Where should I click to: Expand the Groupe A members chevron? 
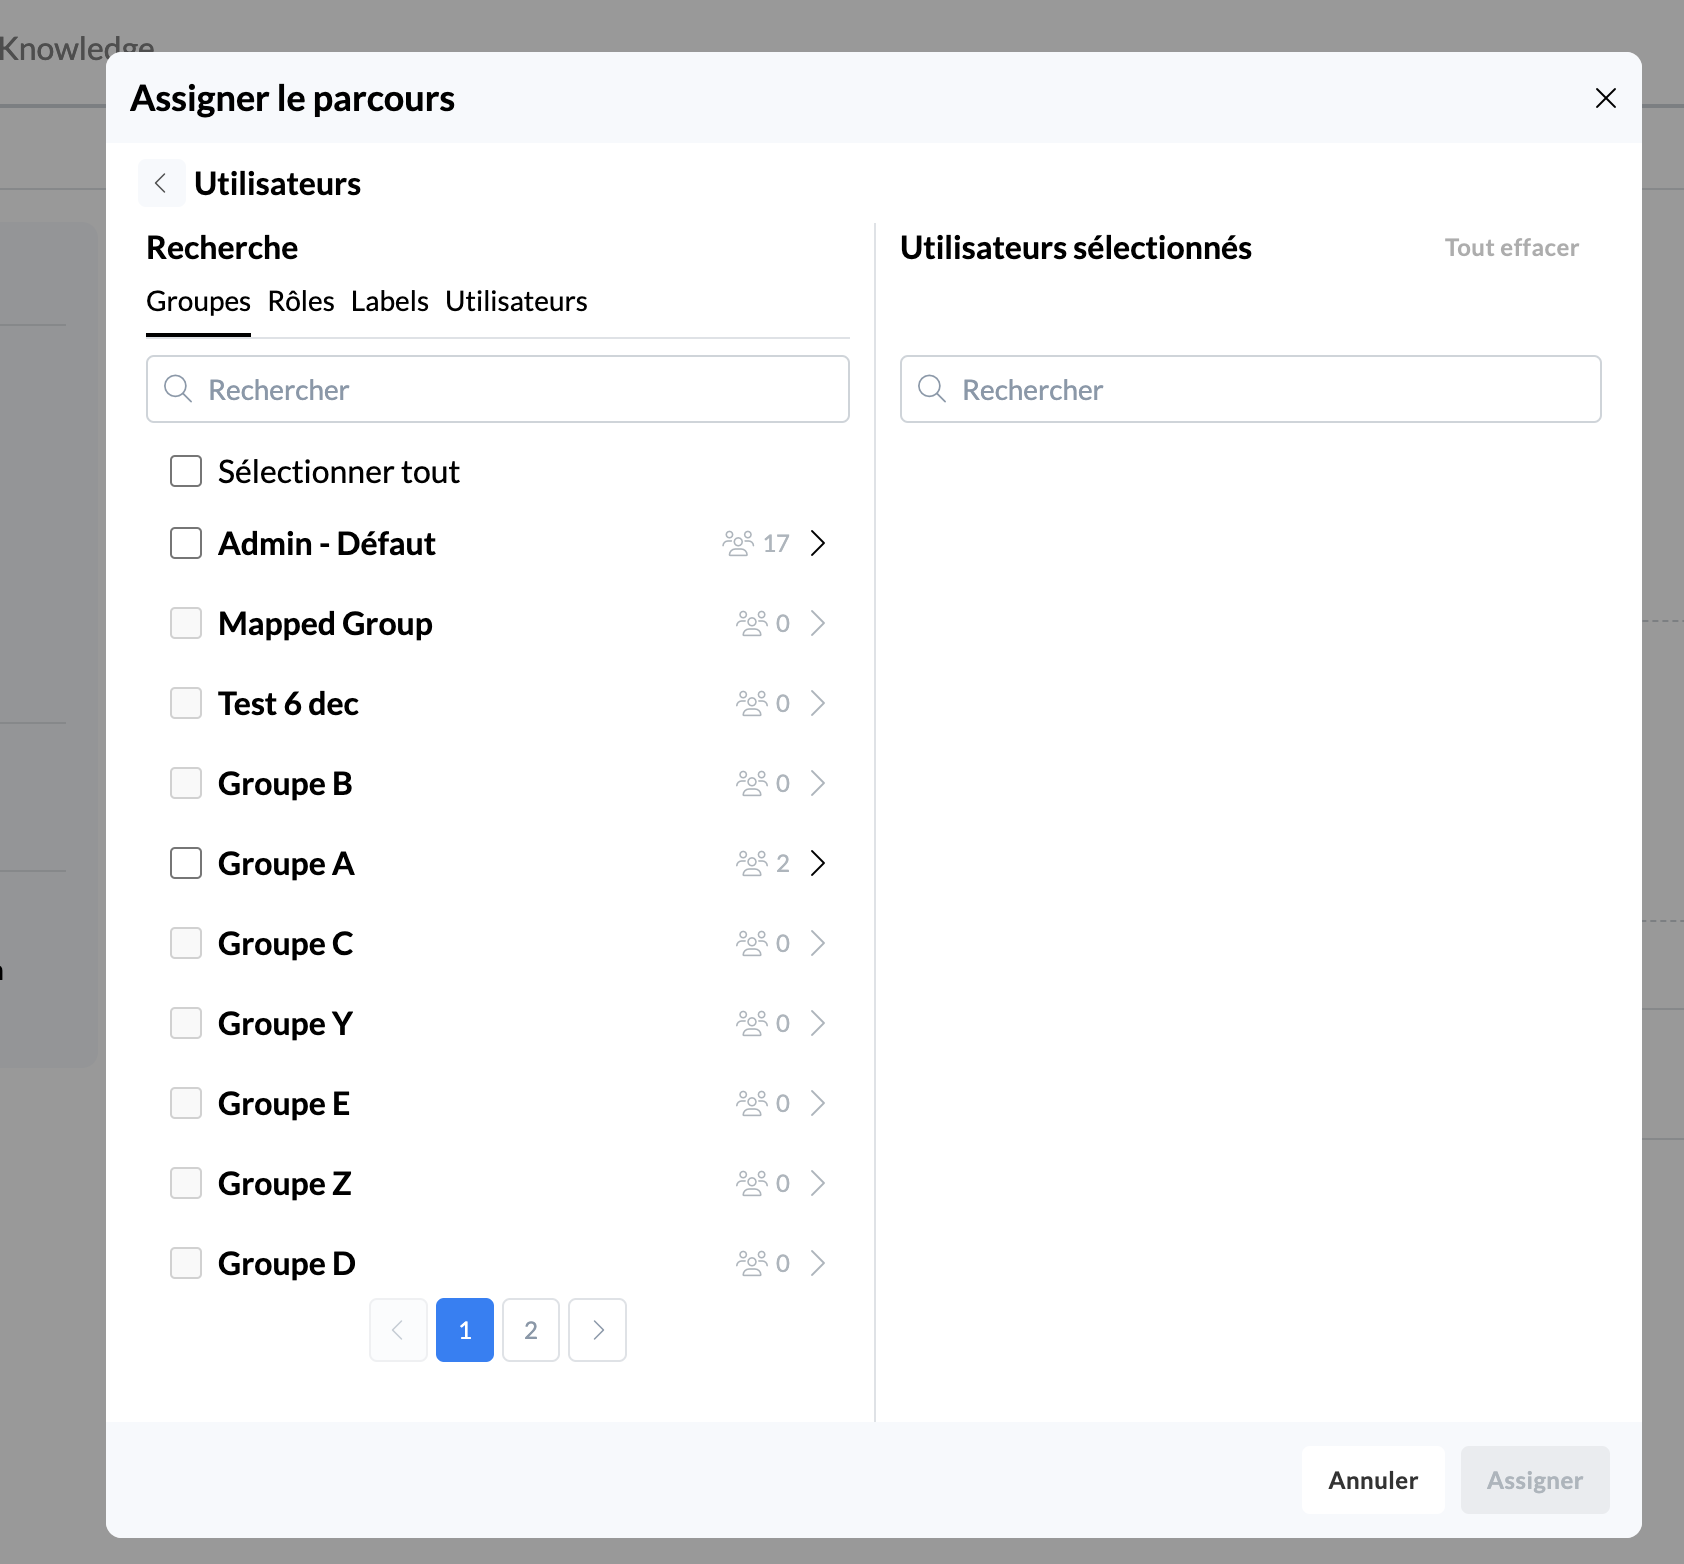[818, 863]
